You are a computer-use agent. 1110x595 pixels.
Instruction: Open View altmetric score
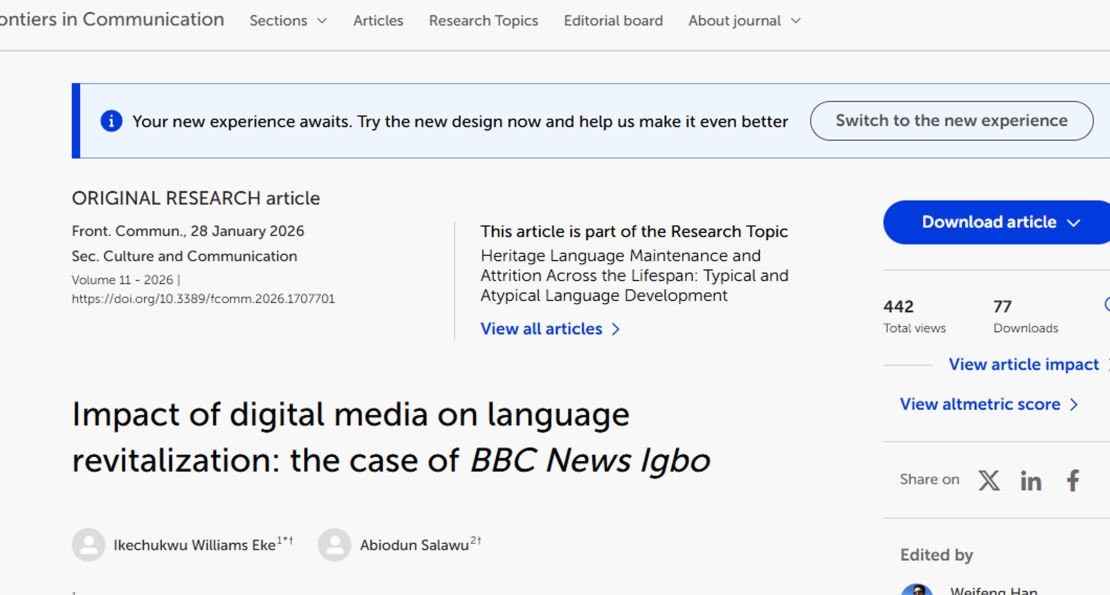coord(980,404)
